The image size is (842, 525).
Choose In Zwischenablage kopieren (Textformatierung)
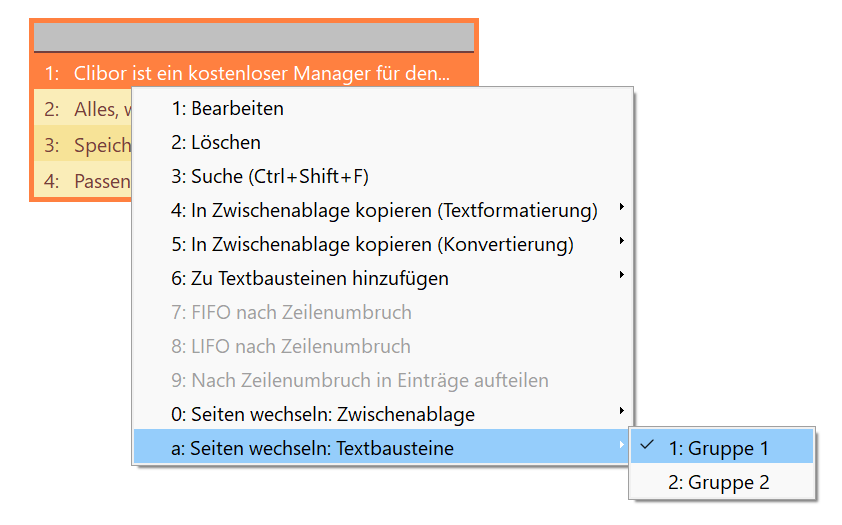[383, 210]
